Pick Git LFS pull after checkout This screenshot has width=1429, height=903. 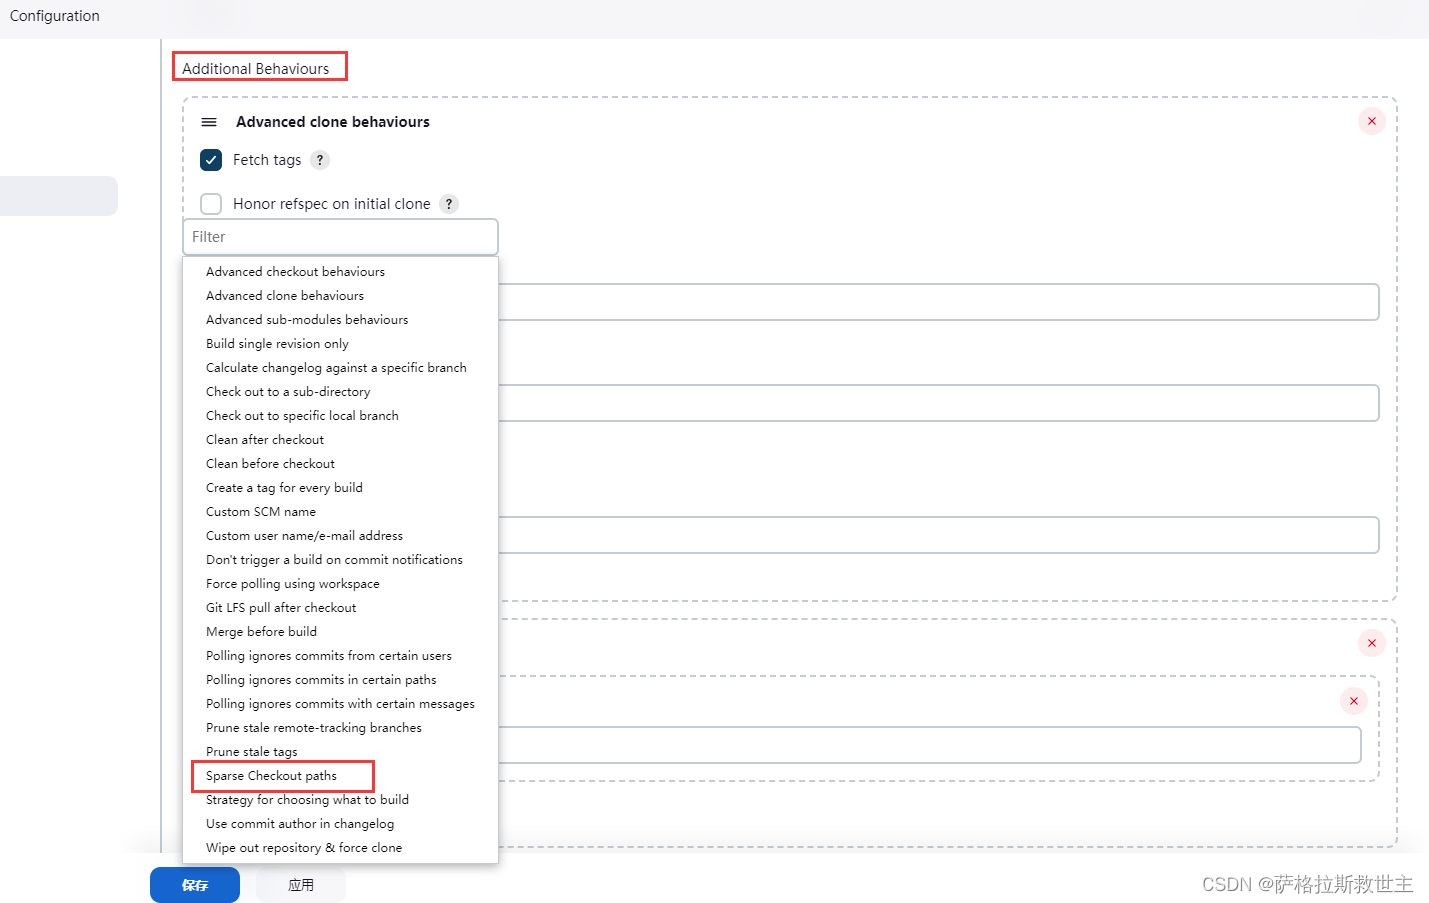[x=281, y=607]
